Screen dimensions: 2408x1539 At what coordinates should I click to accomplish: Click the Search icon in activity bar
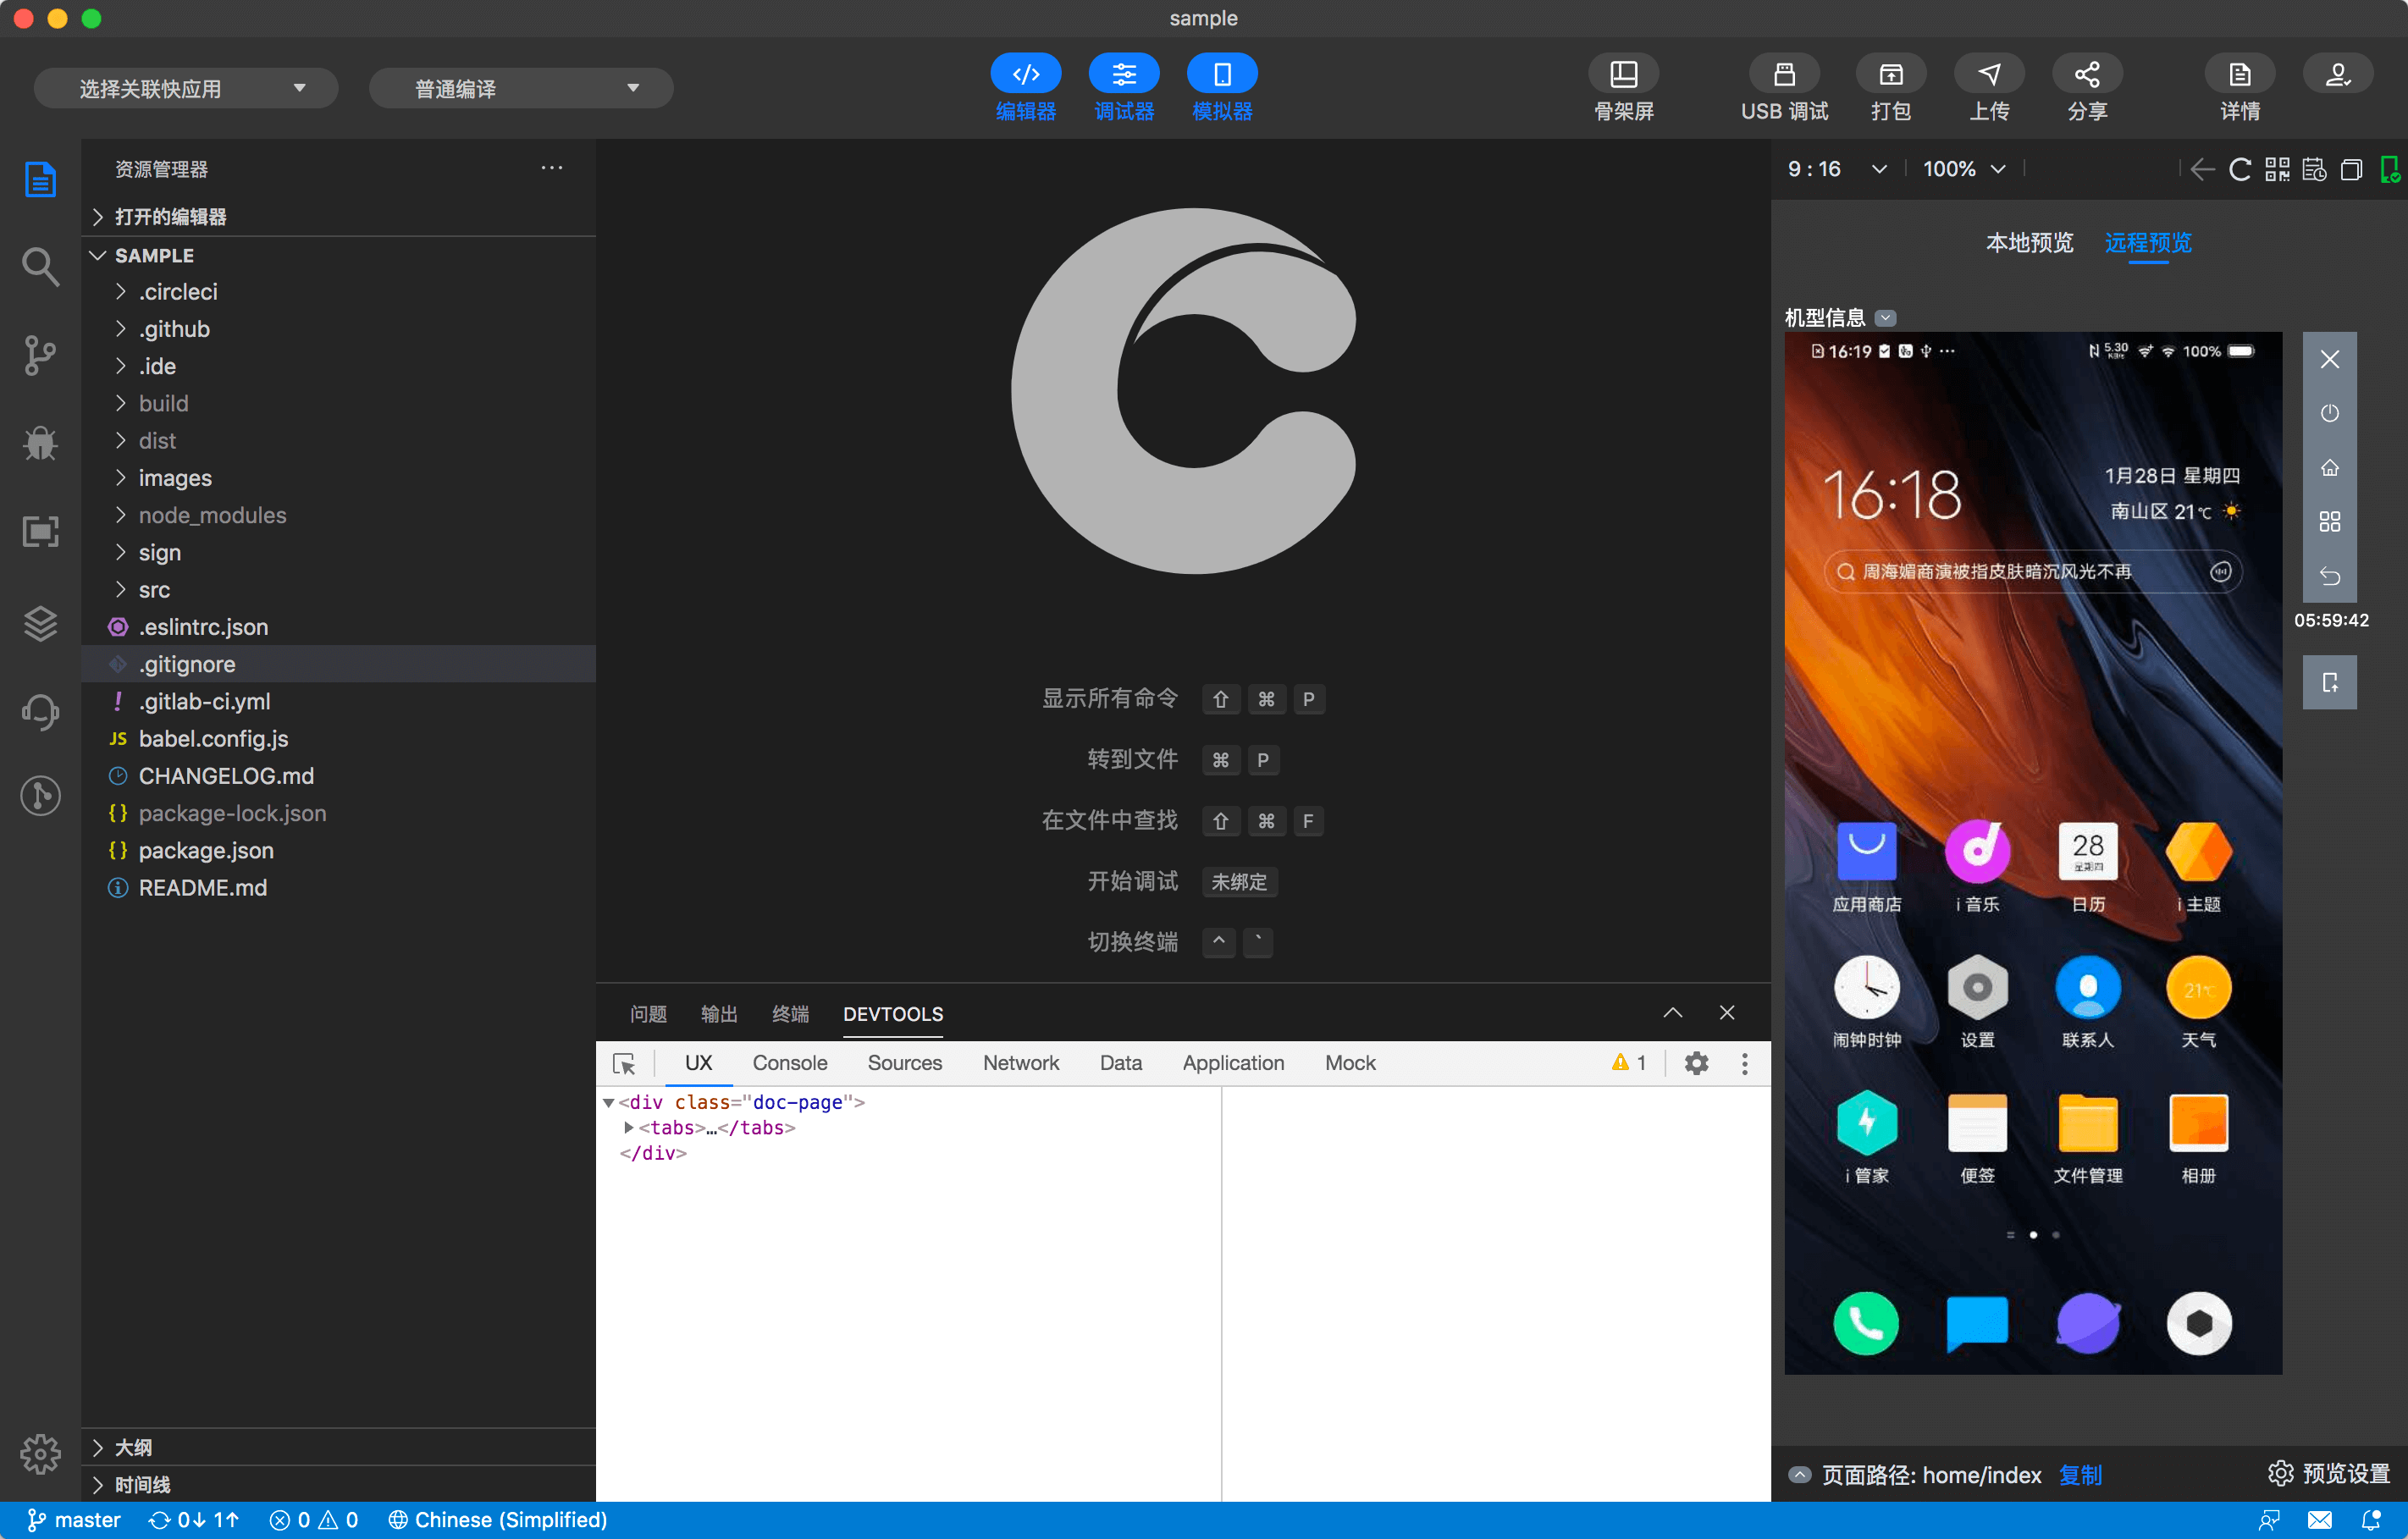coord(40,266)
